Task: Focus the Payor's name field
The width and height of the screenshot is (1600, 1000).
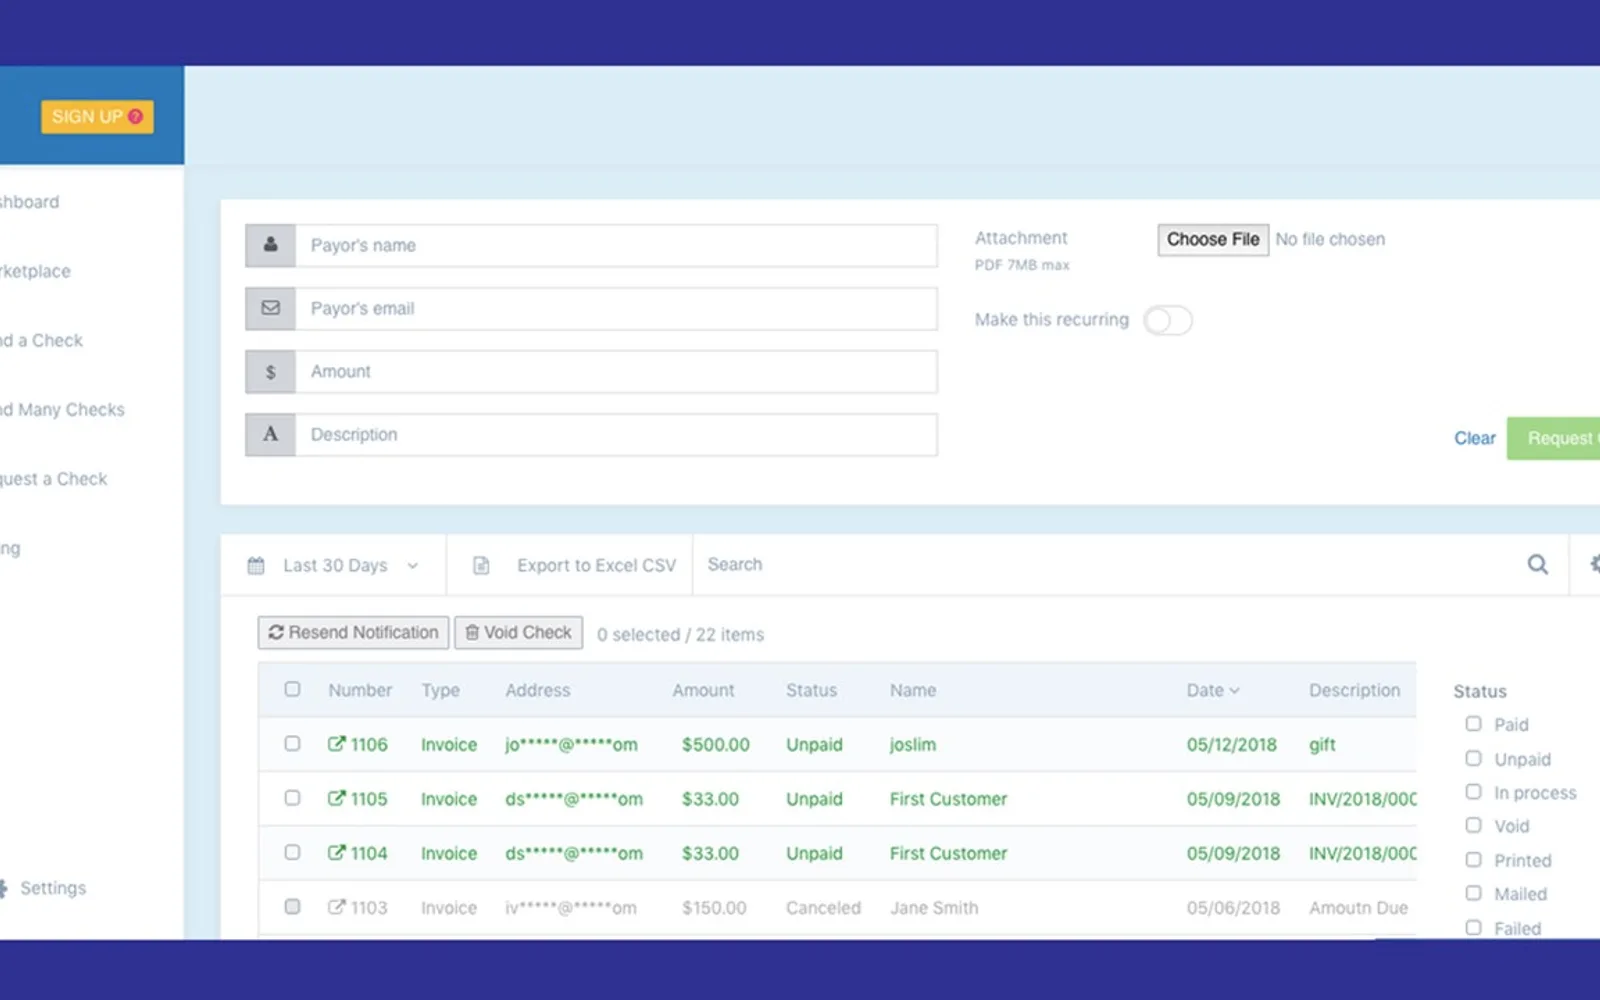Action: point(616,245)
